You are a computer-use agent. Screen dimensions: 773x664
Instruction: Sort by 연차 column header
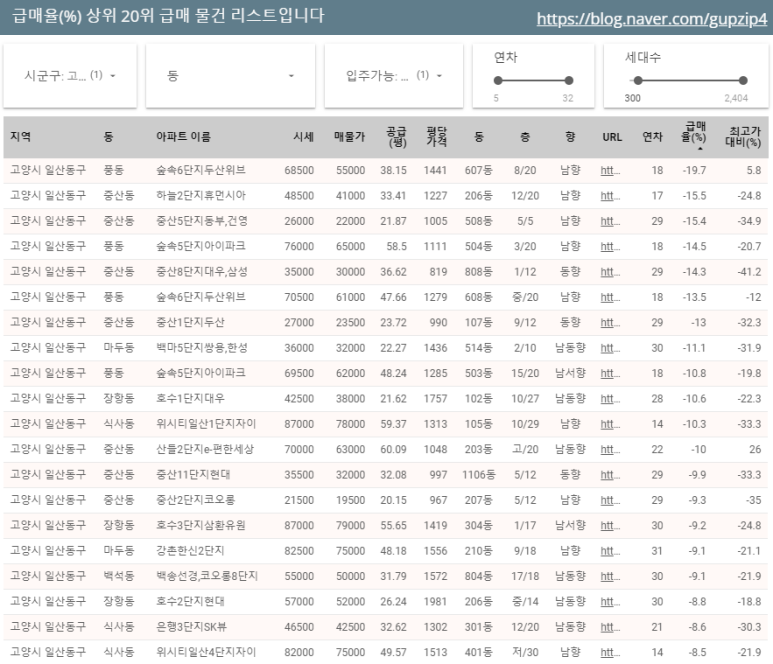coord(652,137)
